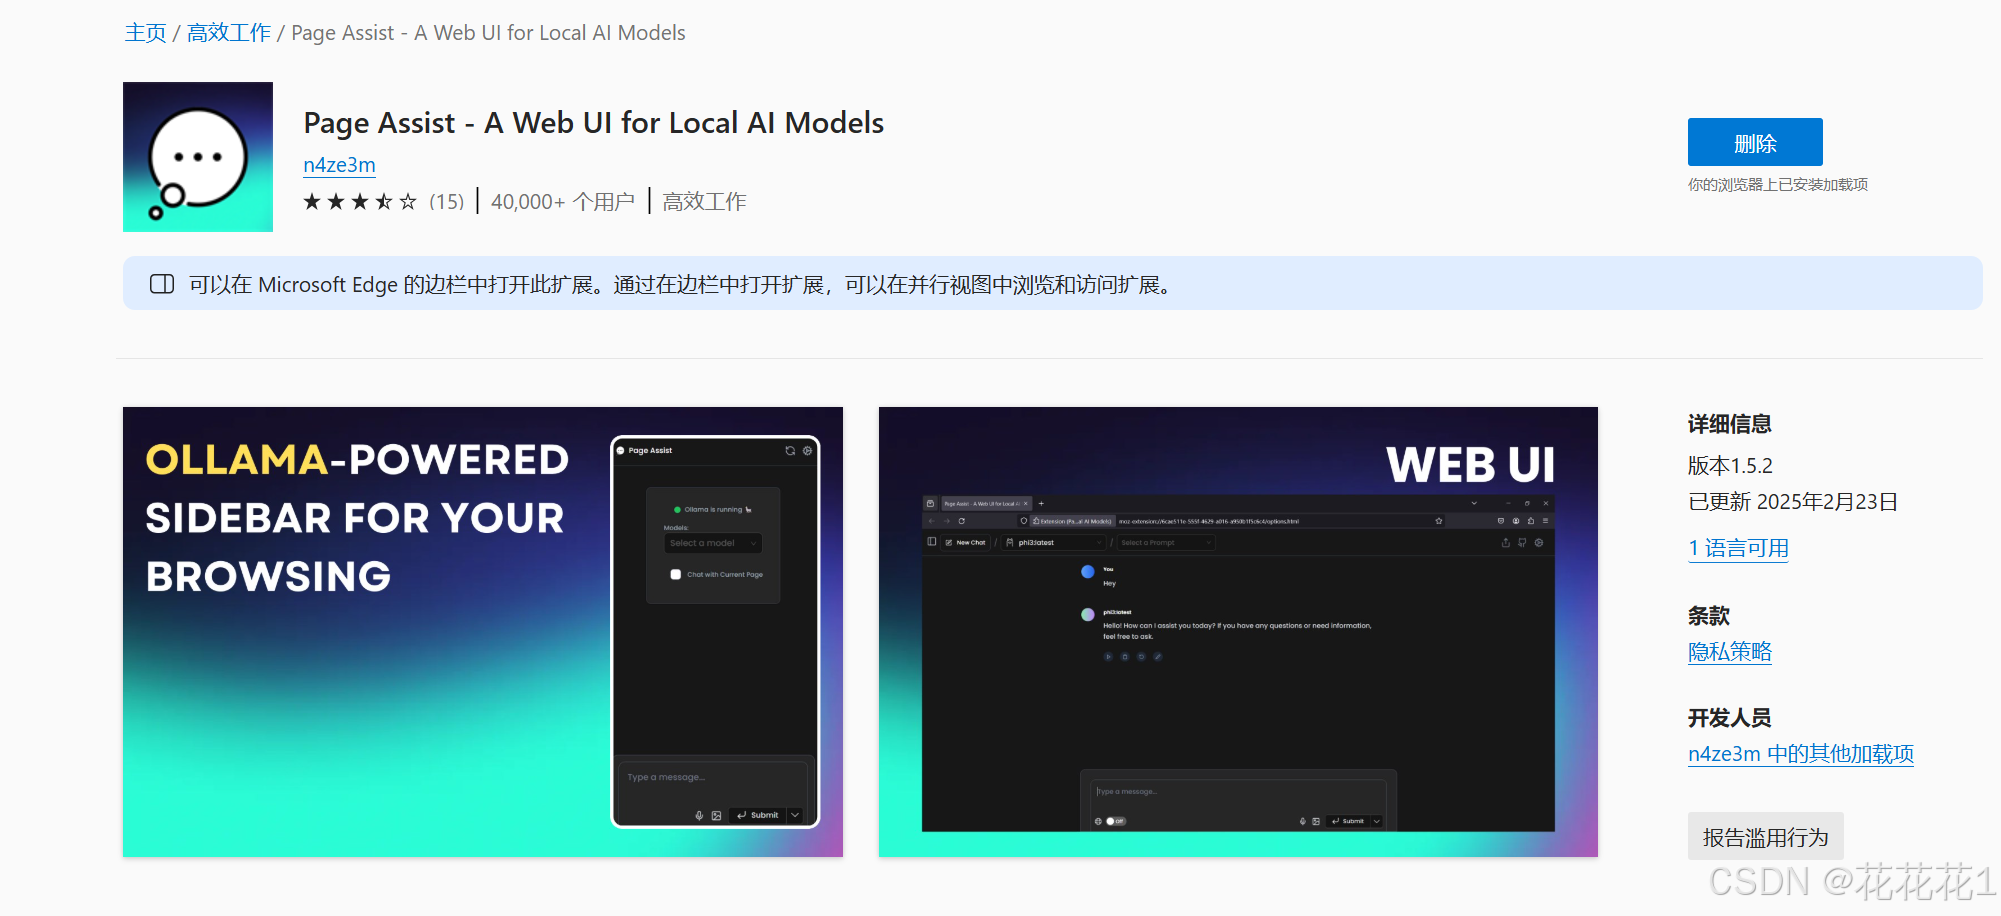The height and width of the screenshot is (916, 2001).
Task: Open n4ze3m 中的其他加载项 link
Action: click(x=1801, y=754)
